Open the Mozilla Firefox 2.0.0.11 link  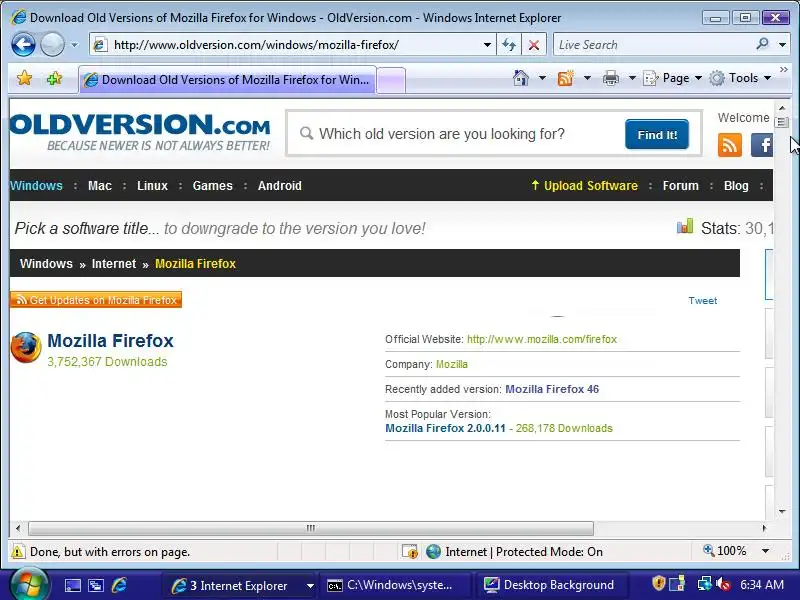[x=445, y=429]
